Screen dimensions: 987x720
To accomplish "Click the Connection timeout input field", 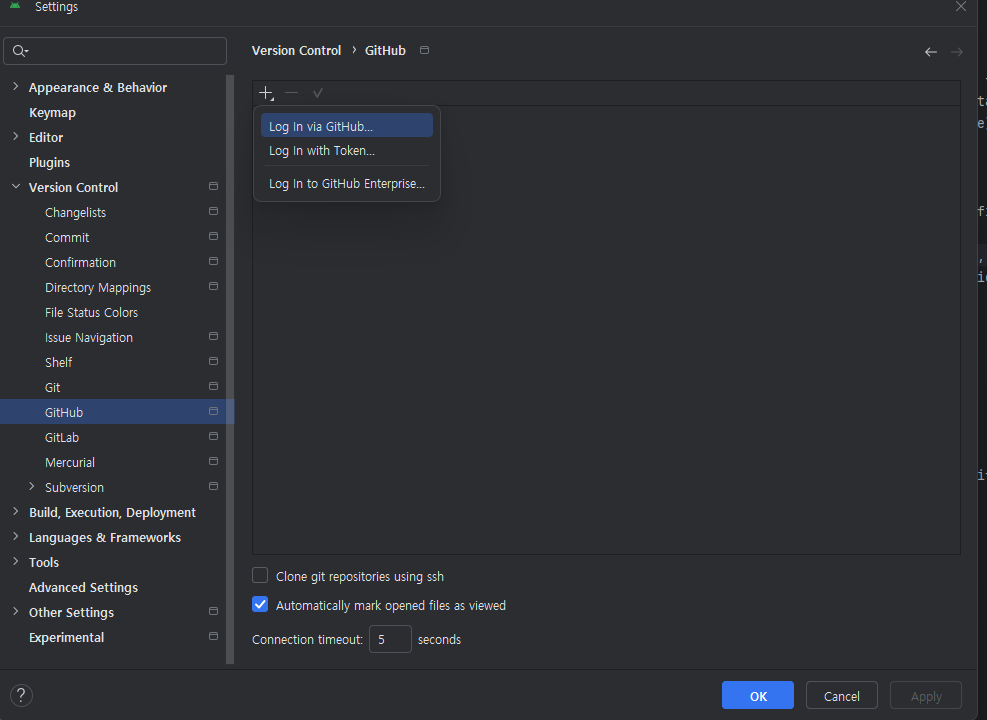I will coord(390,639).
